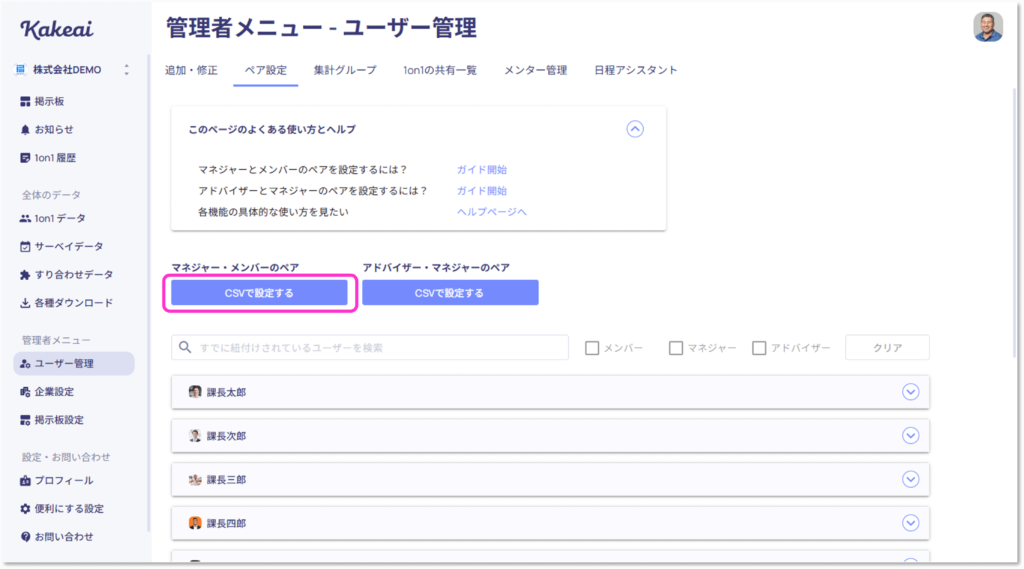
Task: Select the サーベイデータ calendar icon
Action: (x=25, y=246)
